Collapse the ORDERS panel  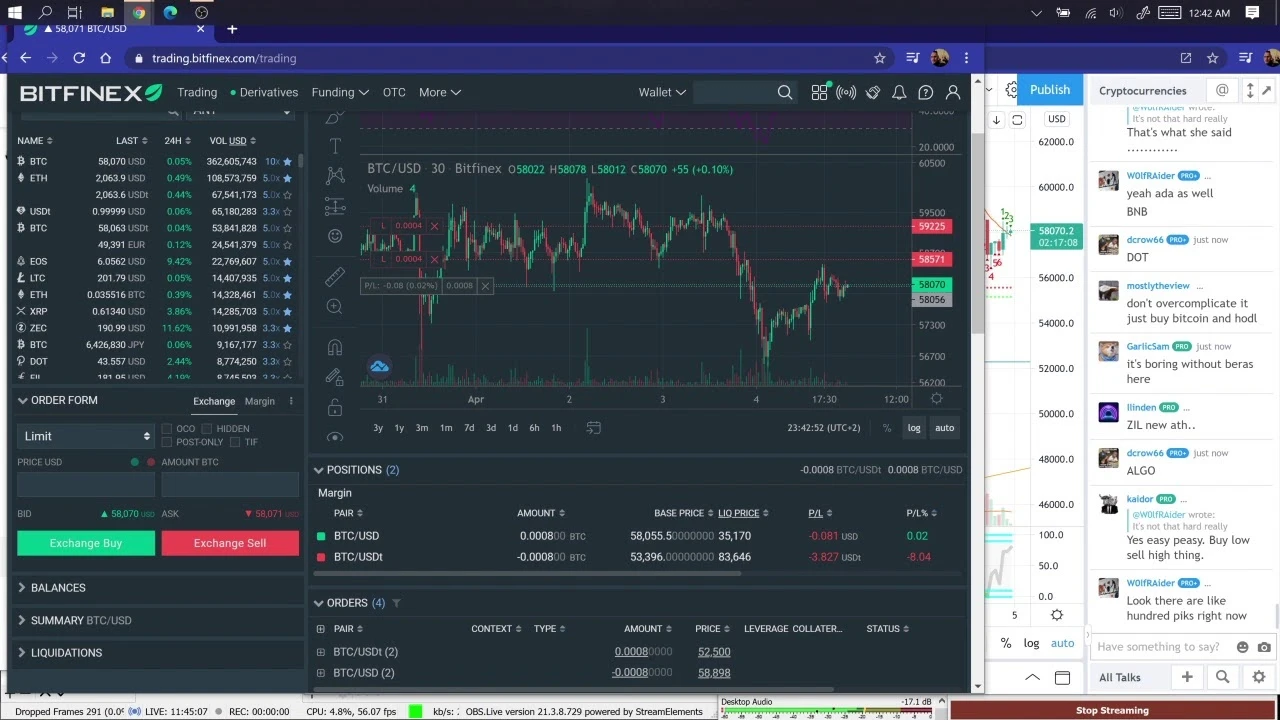coord(318,603)
